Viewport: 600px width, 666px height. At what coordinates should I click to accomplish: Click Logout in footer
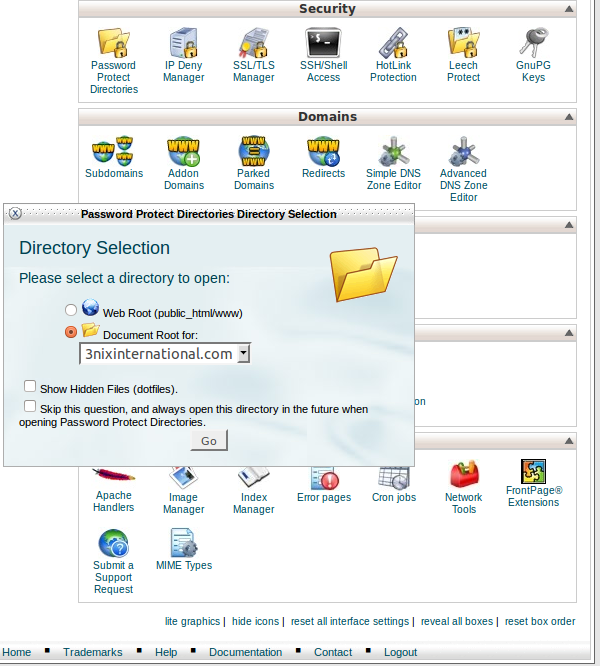pos(400,652)
